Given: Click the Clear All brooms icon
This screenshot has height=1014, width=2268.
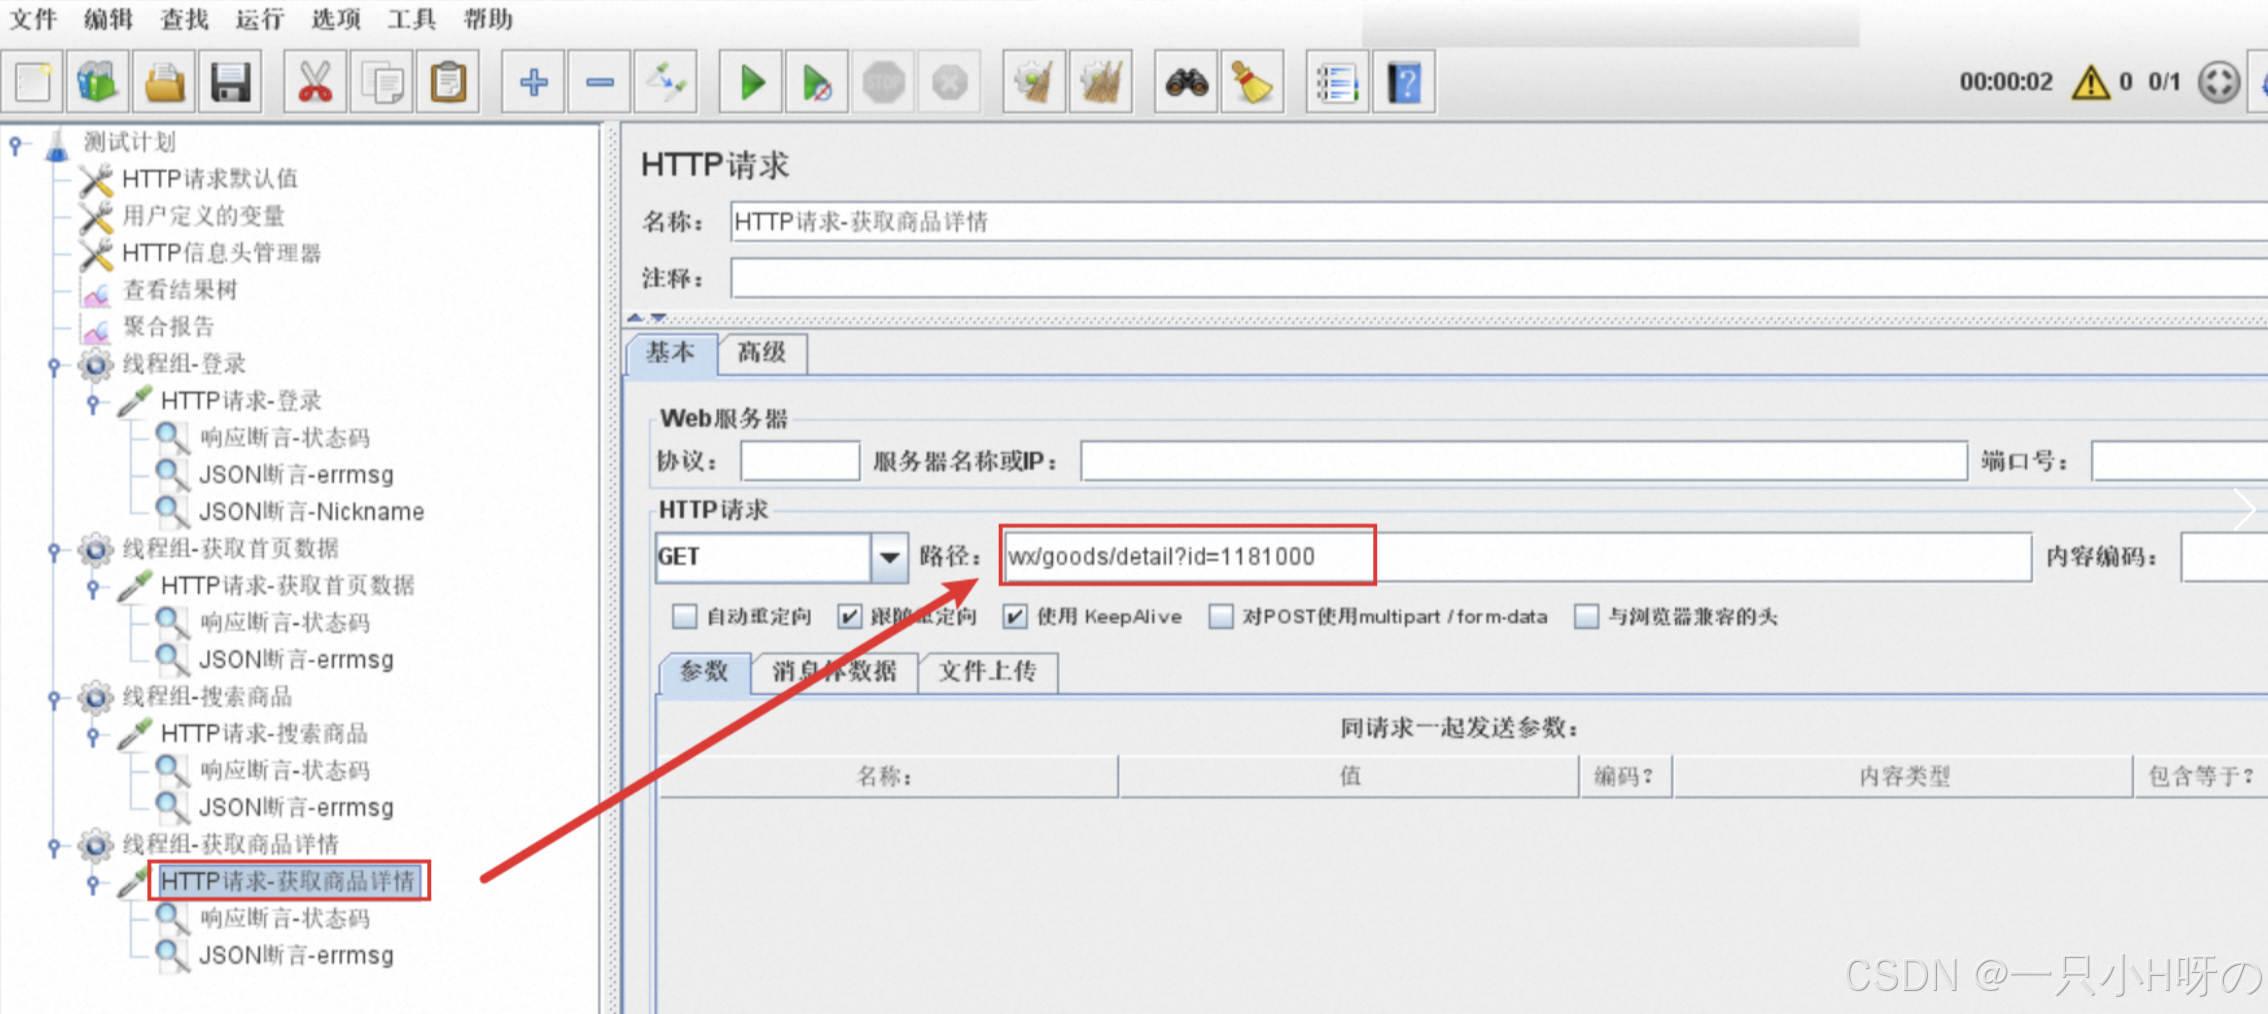Looking at the screenshot, I should point(1101,81).
